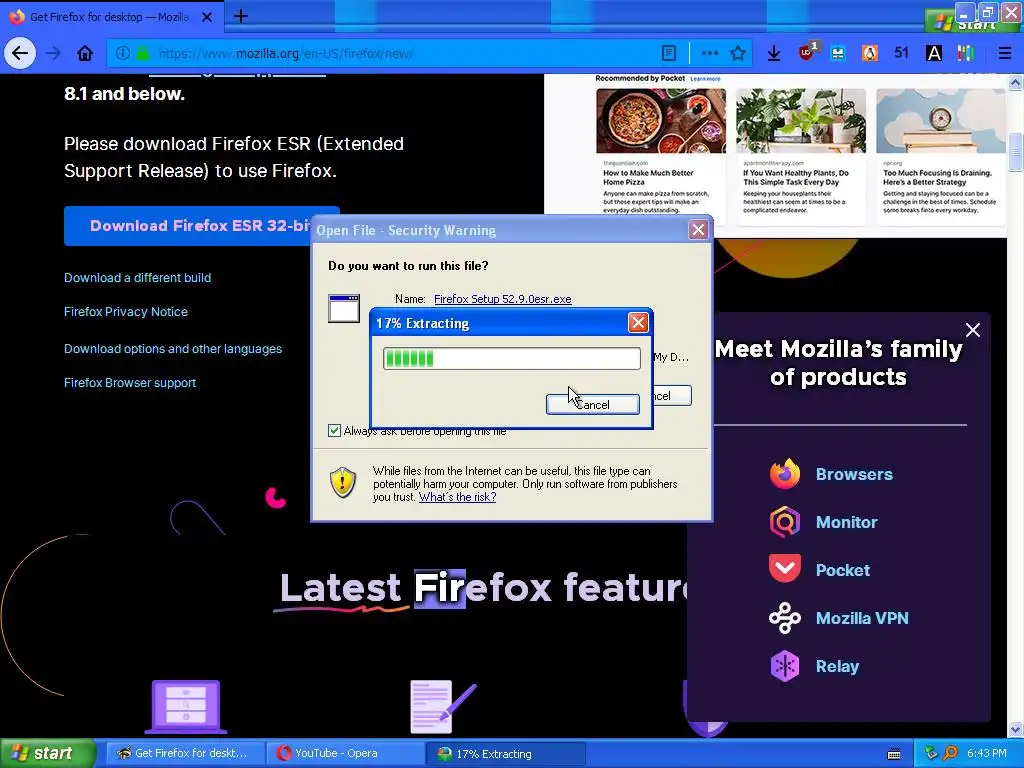Close the Get Firefox for desktop tab
Image resolution: width=1024 pixels, height=768 pixels.
(x=207, y=17)
